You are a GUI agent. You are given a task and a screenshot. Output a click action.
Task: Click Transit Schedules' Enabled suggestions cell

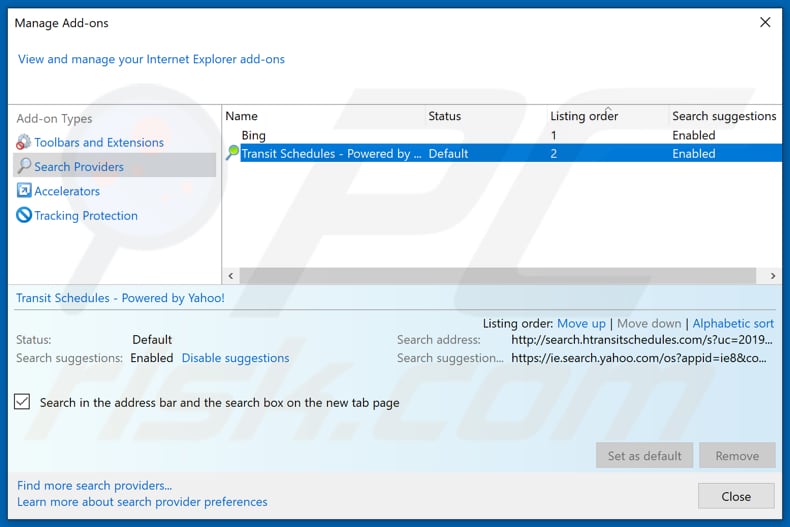(x=694, y=154)
